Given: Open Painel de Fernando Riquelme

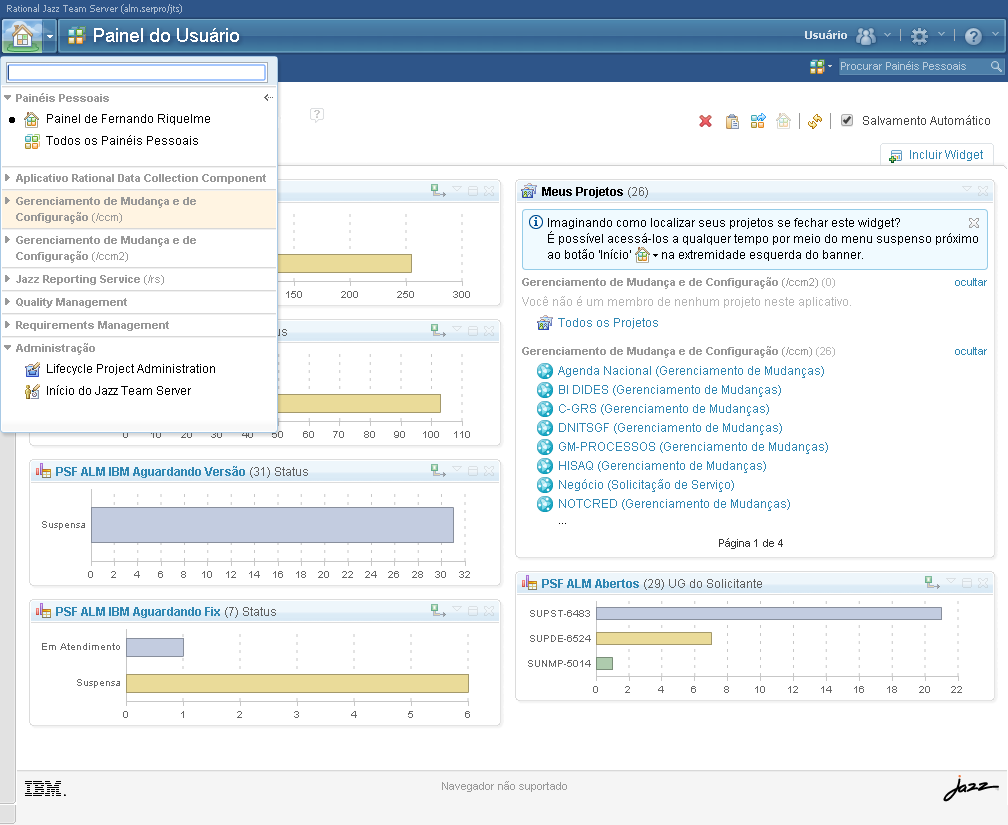Looking at the screenshot, I should pyautogui.click(x=128, y=119).
